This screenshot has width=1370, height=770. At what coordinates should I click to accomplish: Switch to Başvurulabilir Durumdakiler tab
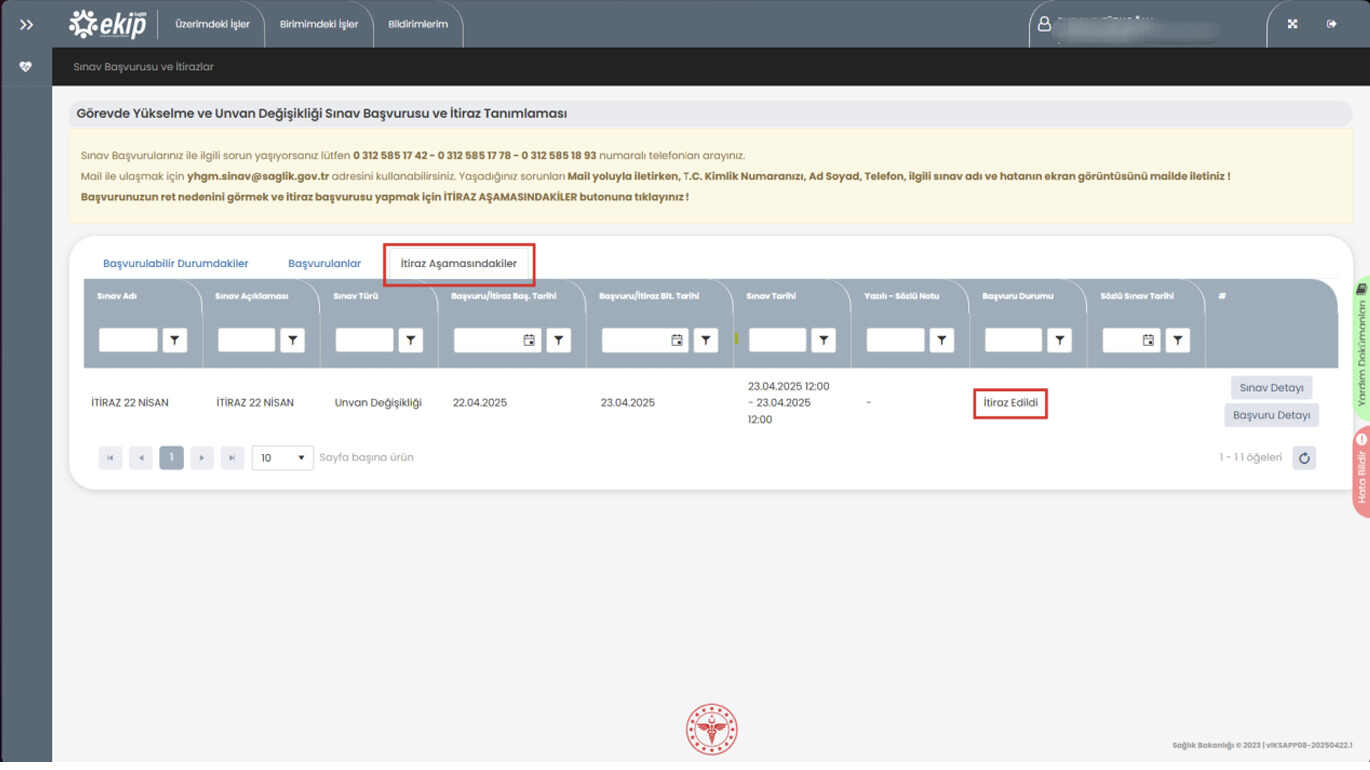175,263
